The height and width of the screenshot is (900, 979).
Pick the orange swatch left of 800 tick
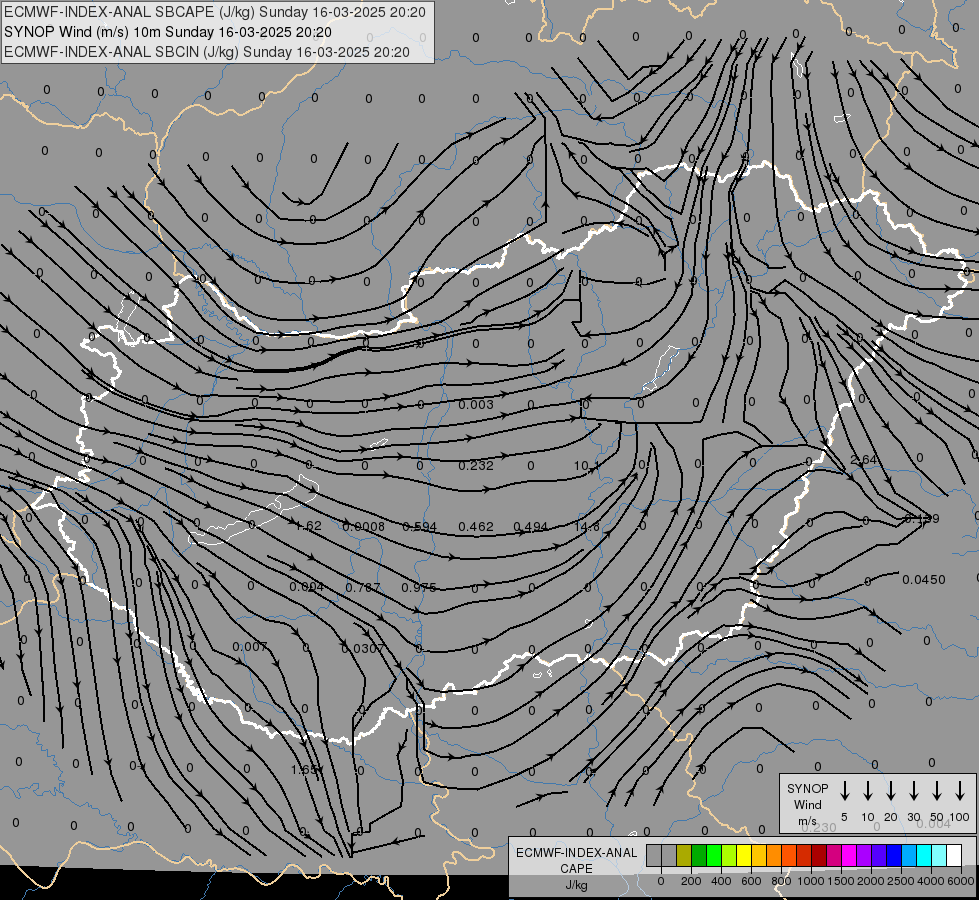774,855
